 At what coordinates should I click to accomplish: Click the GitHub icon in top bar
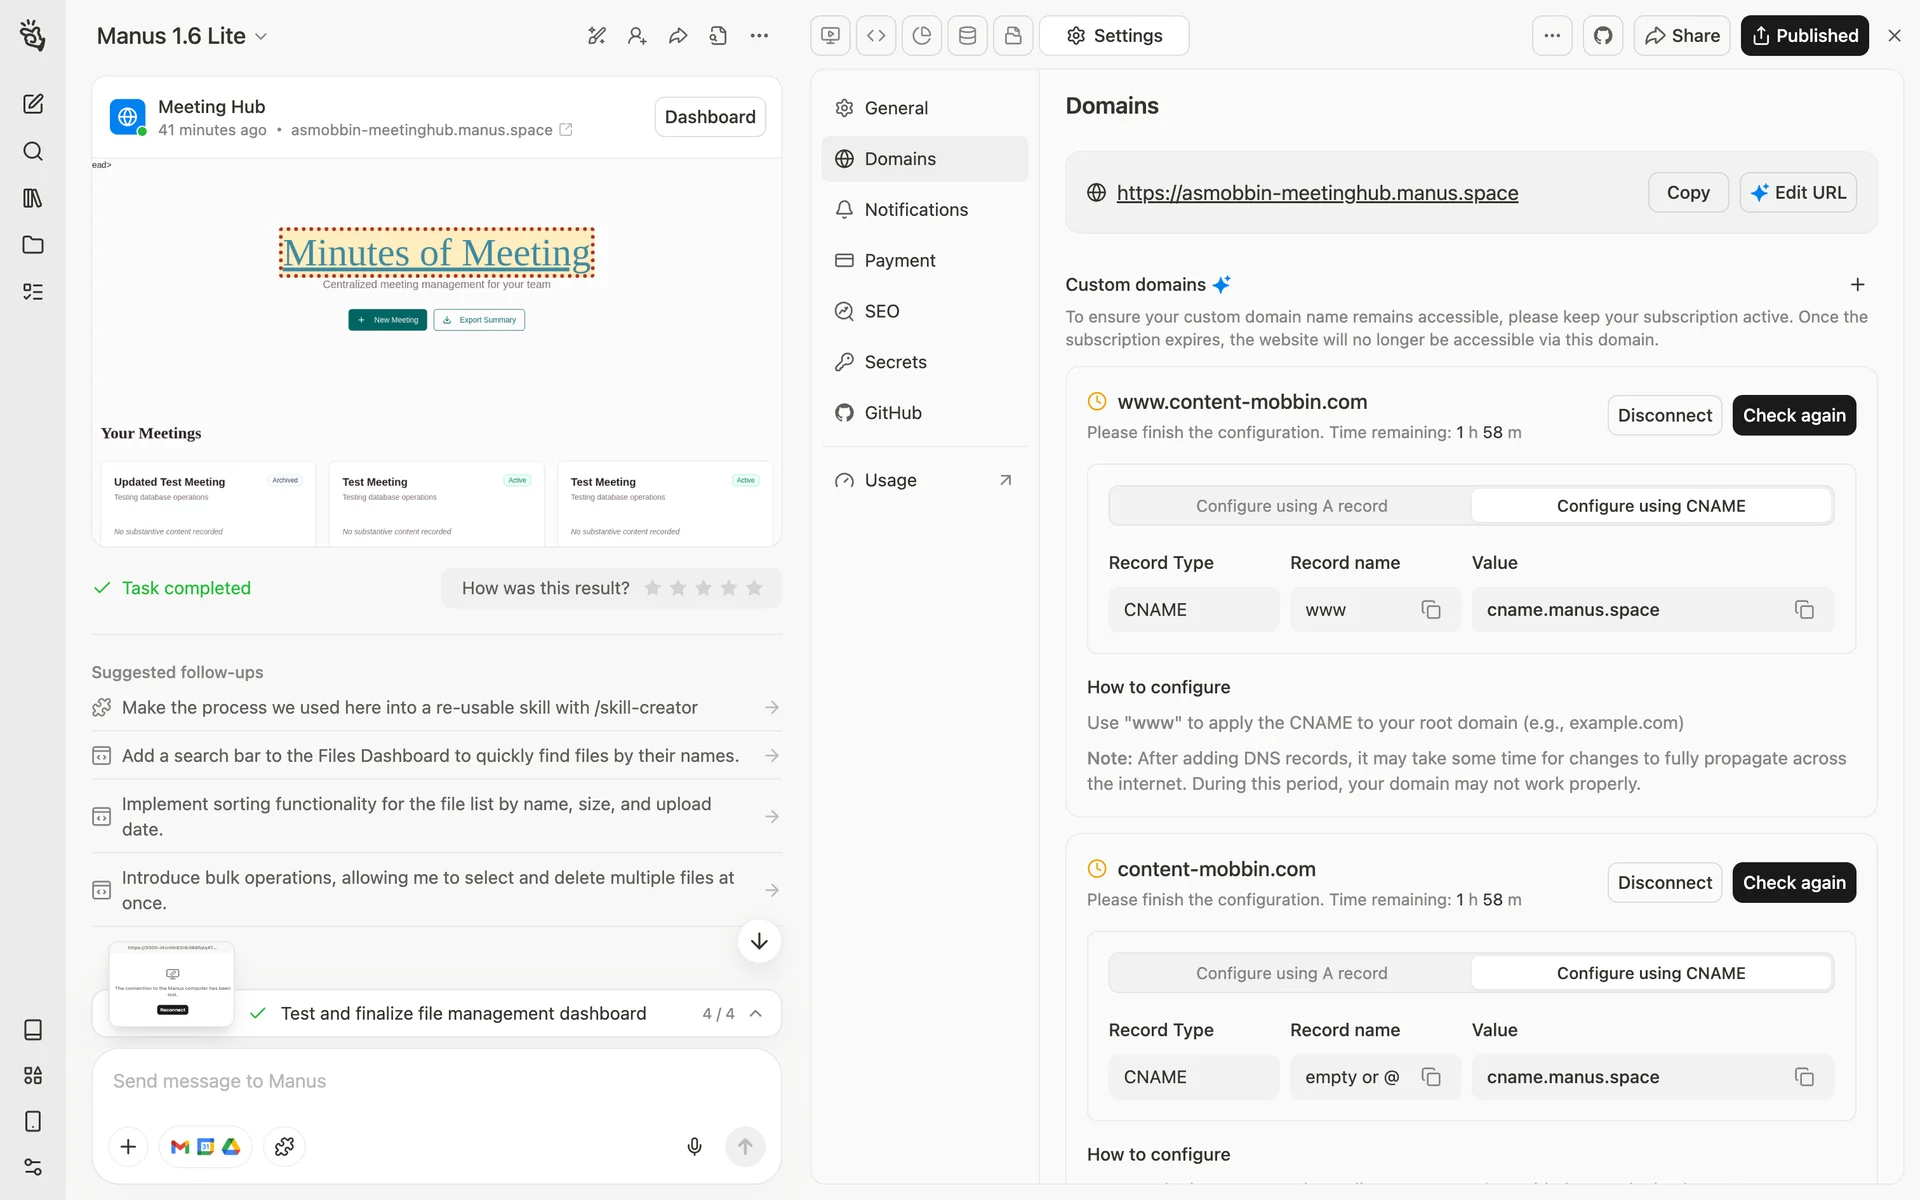pos(1602,36)
